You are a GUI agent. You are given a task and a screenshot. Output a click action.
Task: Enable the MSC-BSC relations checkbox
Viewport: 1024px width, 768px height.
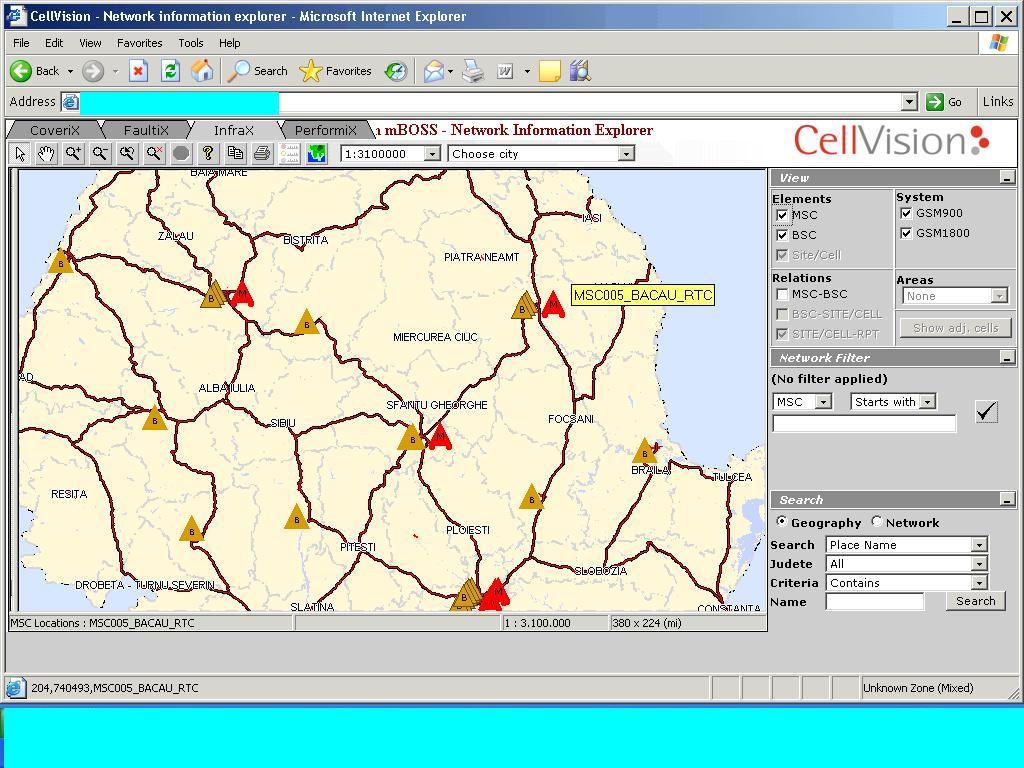[x=782, y=295]
